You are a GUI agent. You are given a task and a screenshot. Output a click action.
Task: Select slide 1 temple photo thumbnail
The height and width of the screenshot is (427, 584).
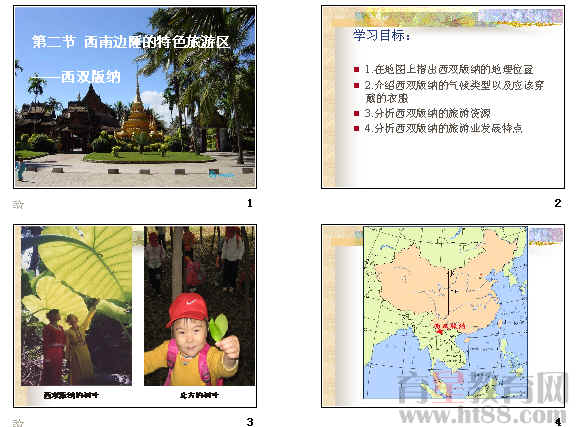pos(135,97)
